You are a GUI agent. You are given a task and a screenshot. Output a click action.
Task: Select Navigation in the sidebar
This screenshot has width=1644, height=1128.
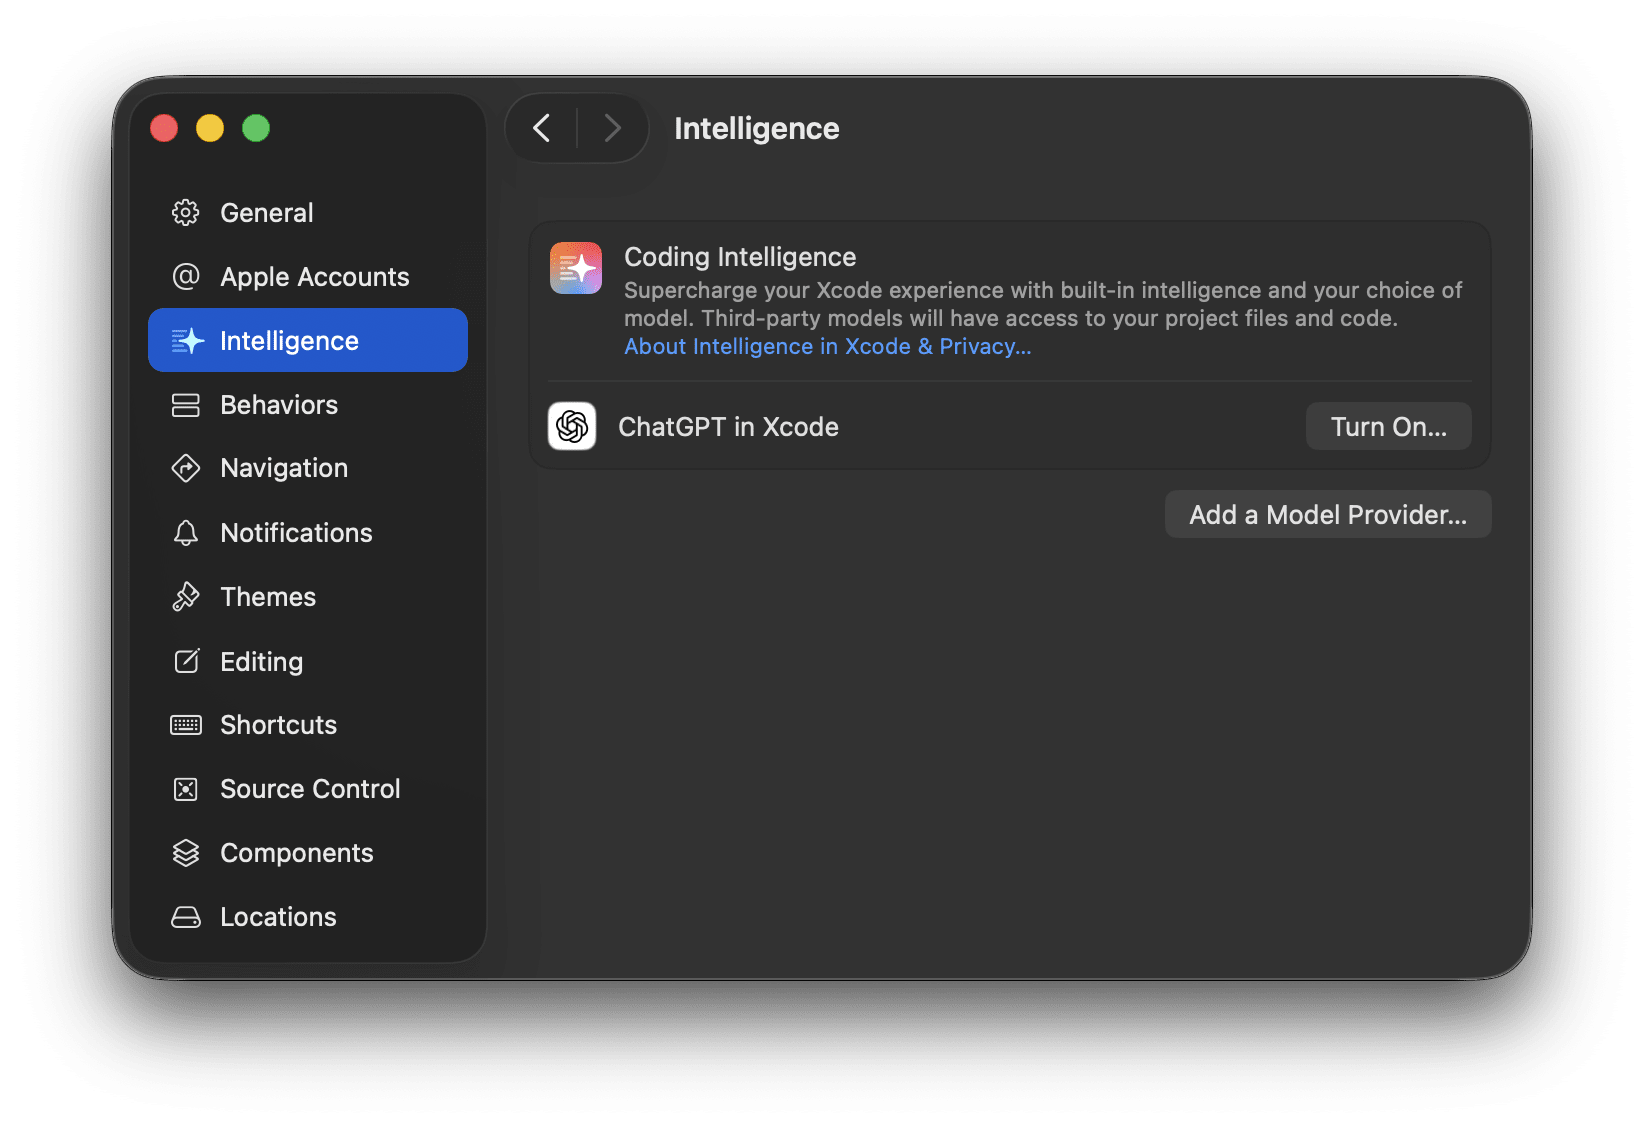[308, 468]
